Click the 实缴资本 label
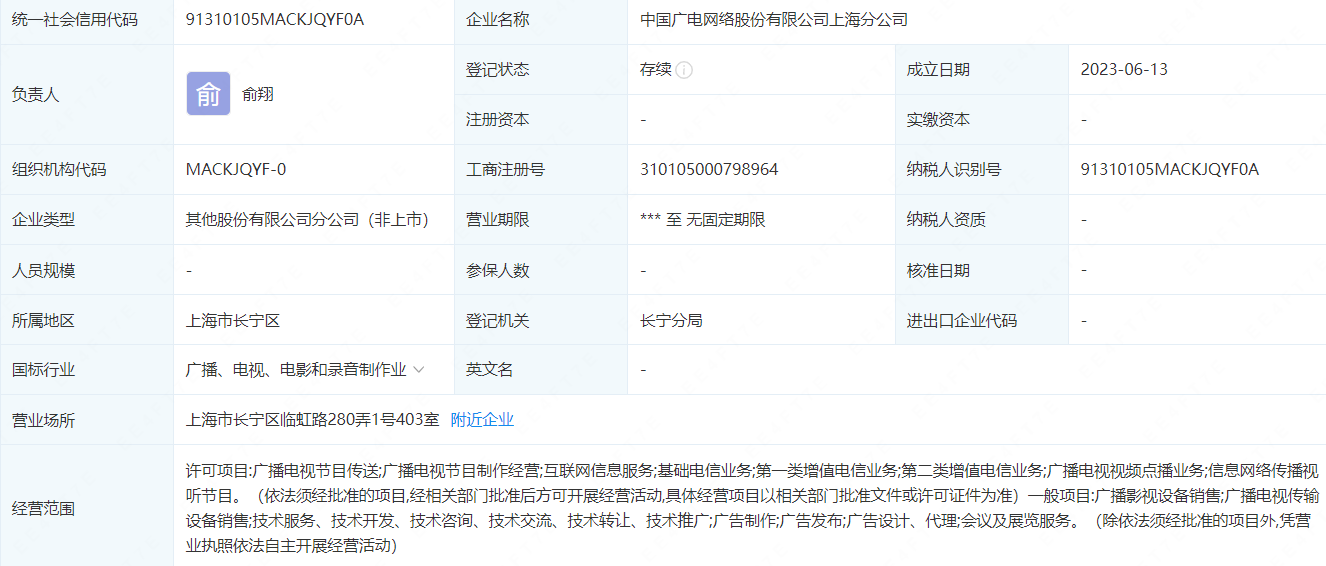This screenshot has height=566, width=1326. (x=938, y=120)
